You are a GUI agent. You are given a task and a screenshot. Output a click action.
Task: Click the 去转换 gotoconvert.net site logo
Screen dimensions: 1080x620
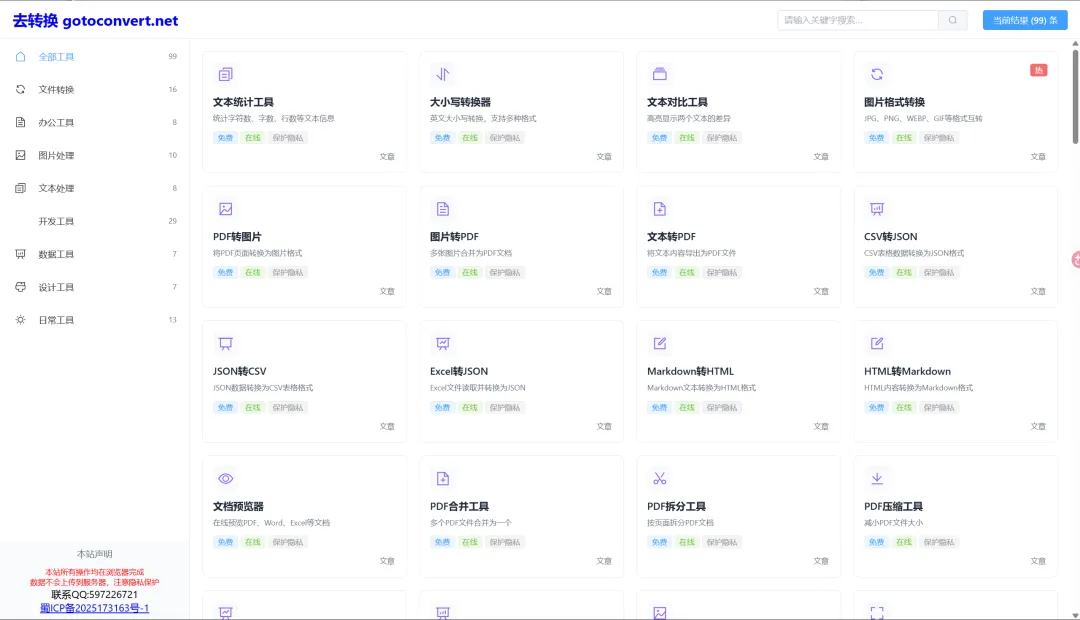[96, 21]
